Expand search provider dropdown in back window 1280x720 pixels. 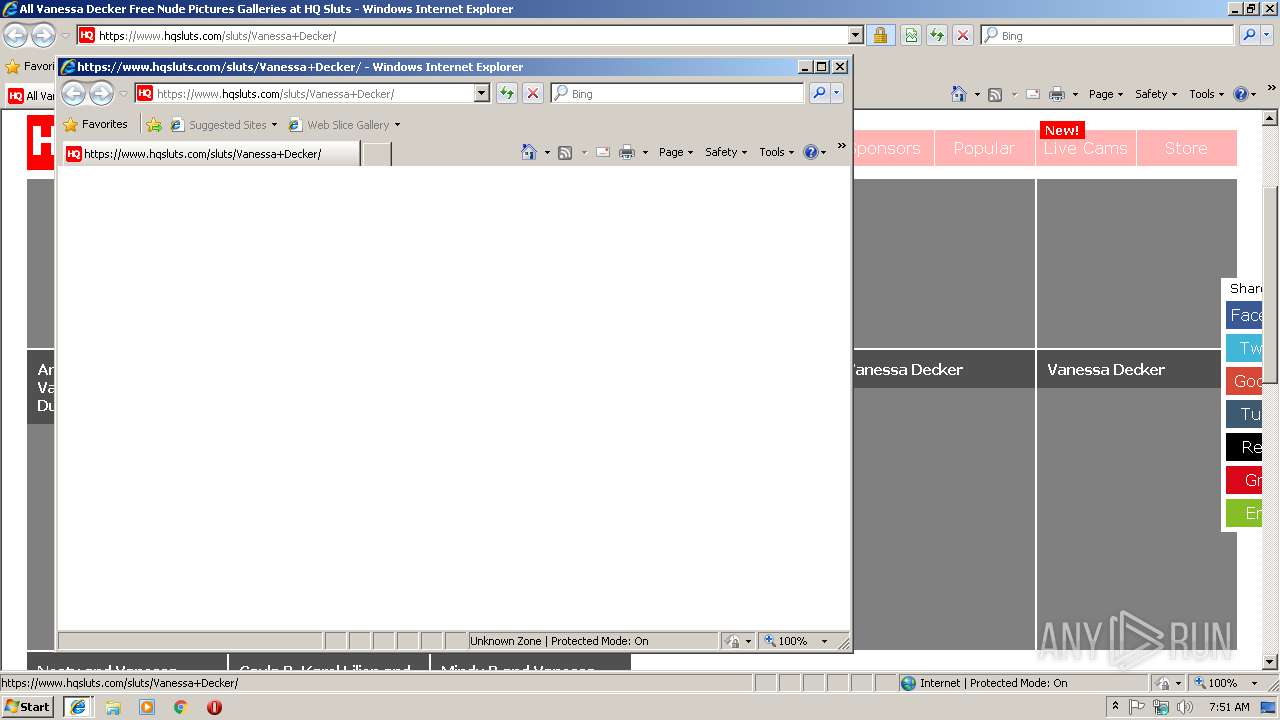[1267, 35]
